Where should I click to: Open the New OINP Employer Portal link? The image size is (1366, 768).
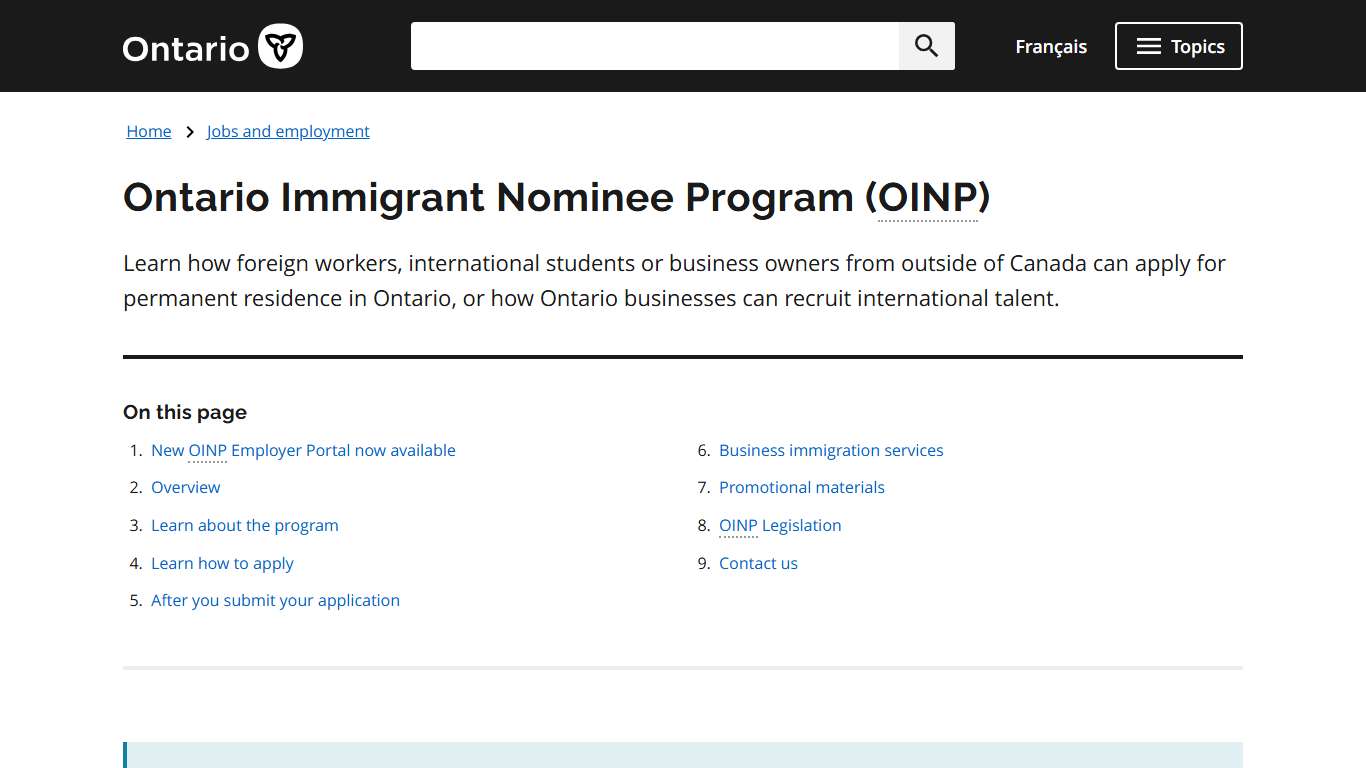tap(303, 450)
